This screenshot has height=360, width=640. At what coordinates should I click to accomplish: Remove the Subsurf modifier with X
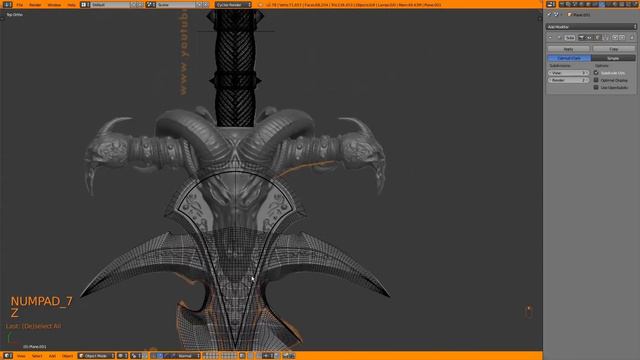pyautogui.click(x=632, y=38)
